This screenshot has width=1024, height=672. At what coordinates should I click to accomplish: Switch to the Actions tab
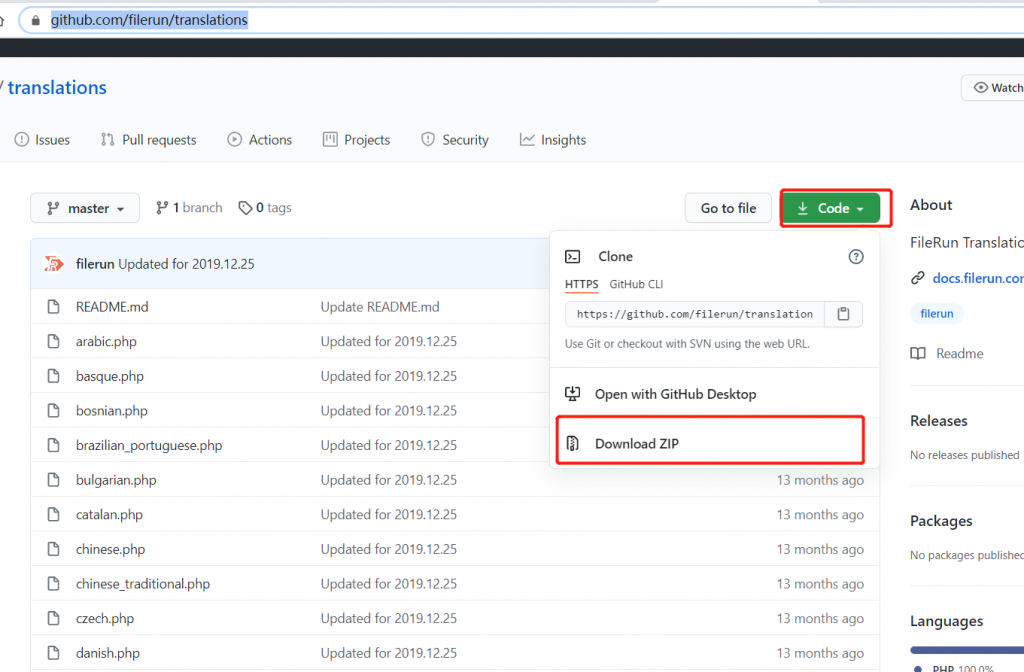[x=259, y=140]
